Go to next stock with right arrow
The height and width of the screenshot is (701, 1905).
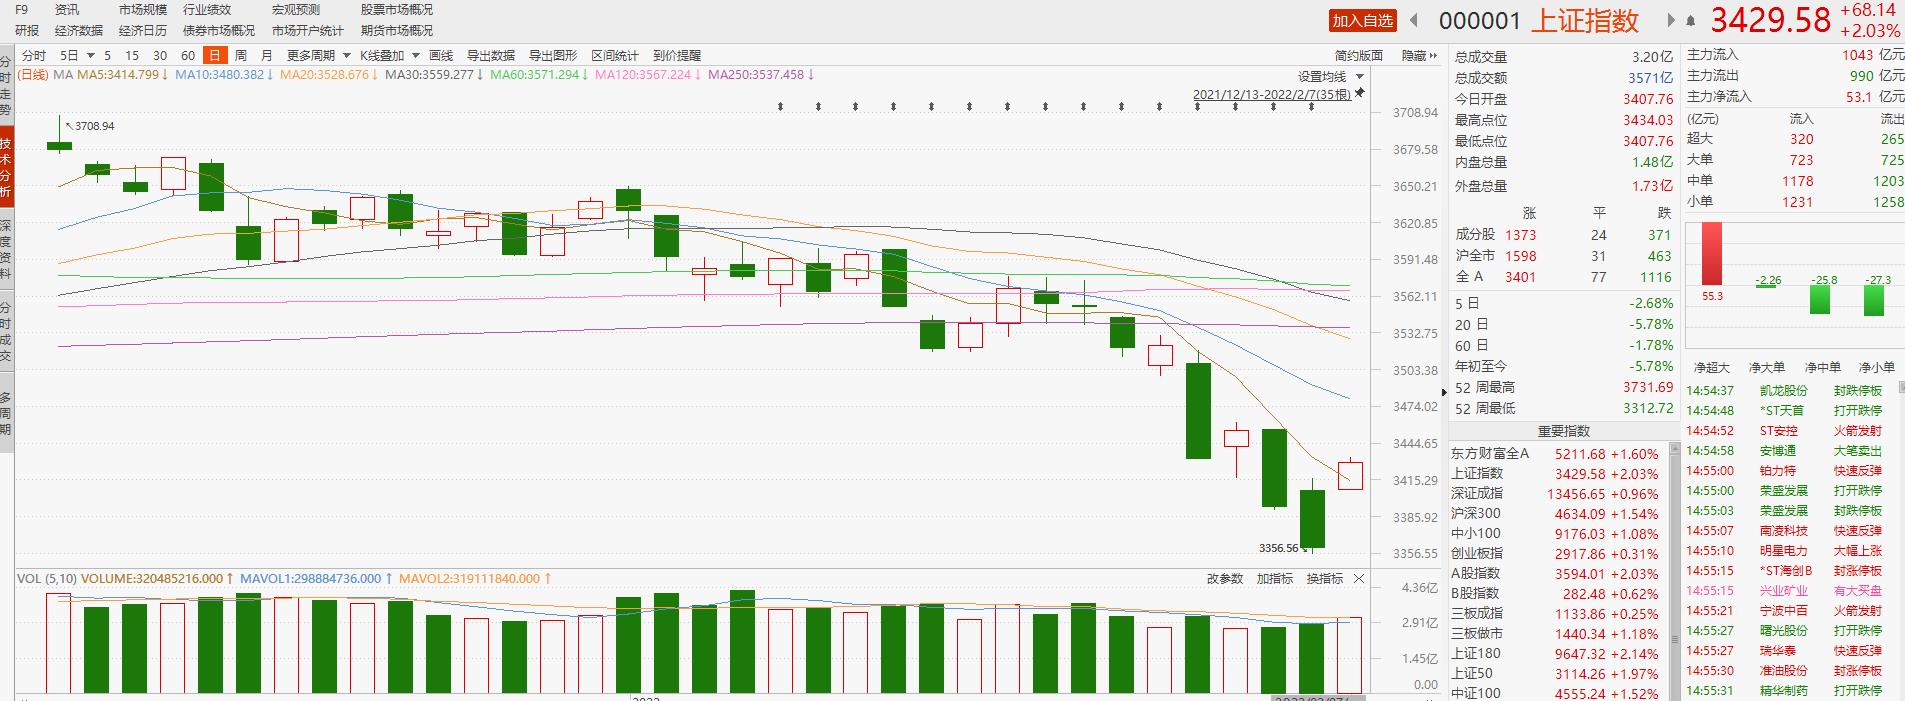tap(1671, 20)
